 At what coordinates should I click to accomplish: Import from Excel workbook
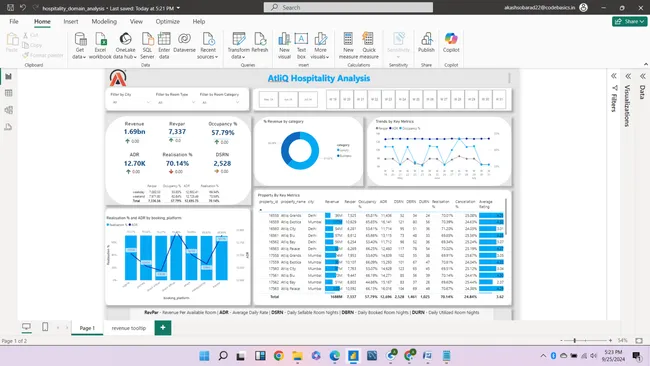pos(100,46)
